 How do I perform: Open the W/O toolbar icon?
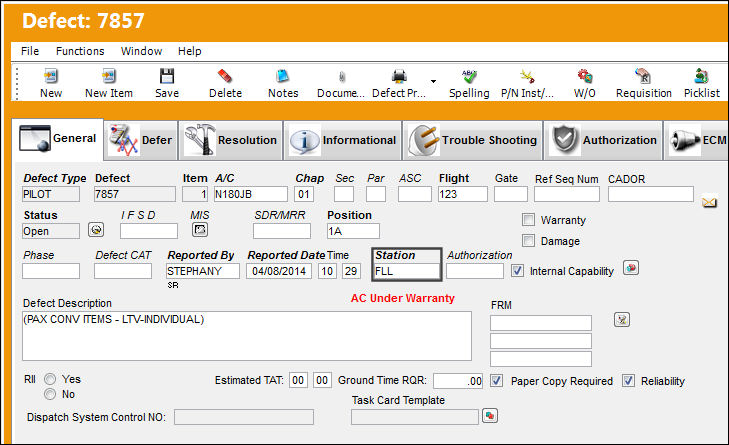[585, 76]
